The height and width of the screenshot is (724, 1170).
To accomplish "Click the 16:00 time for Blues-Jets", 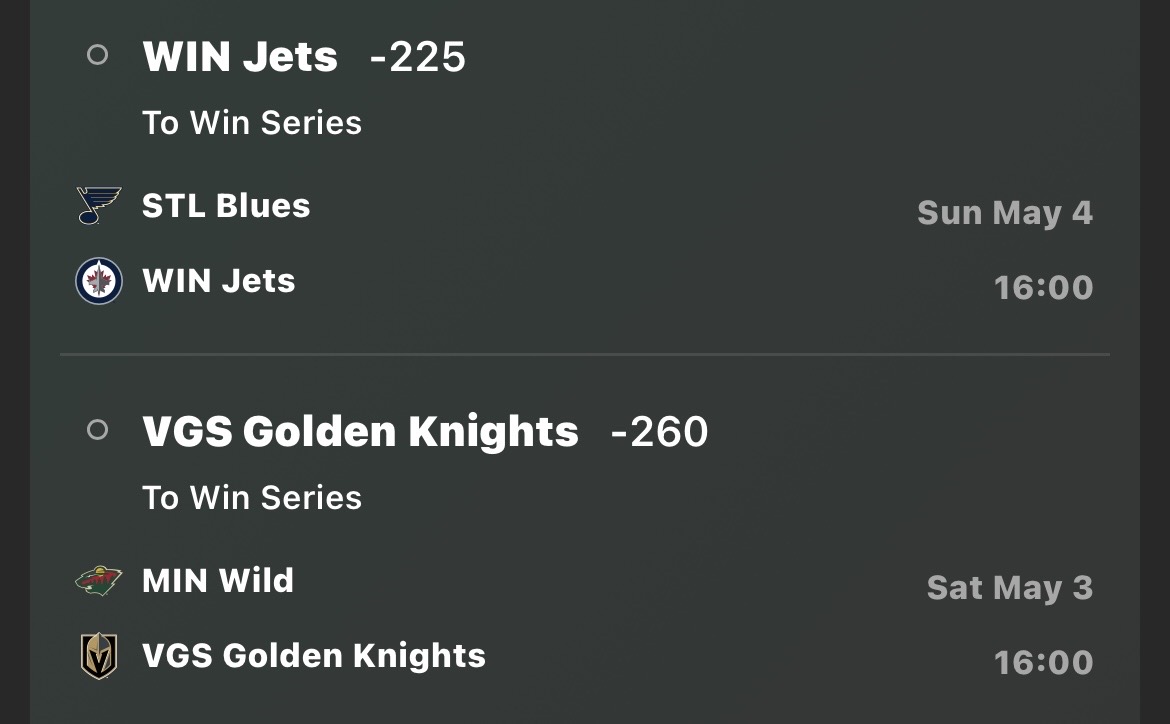I will (1044, 287).
